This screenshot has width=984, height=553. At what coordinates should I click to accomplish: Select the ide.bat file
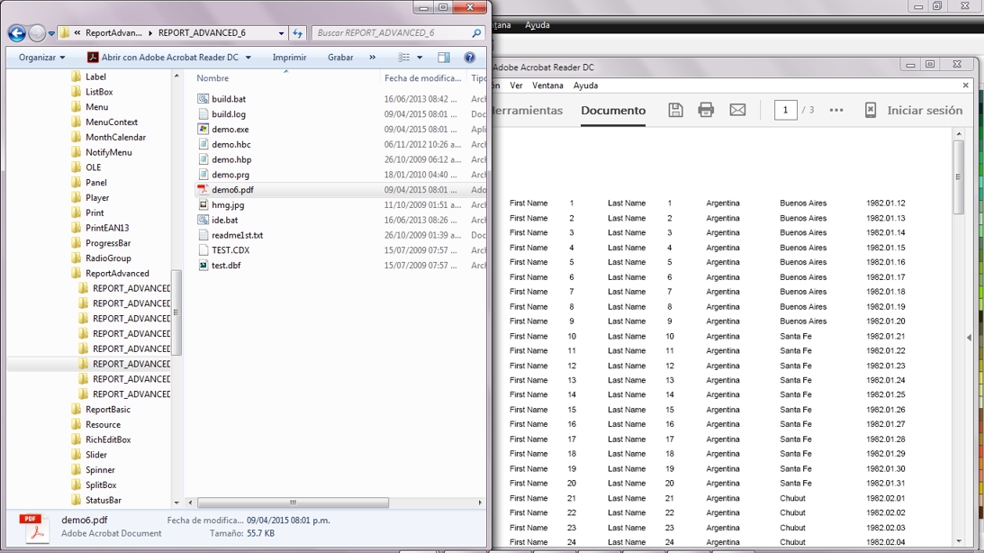[x=224, y=220]
